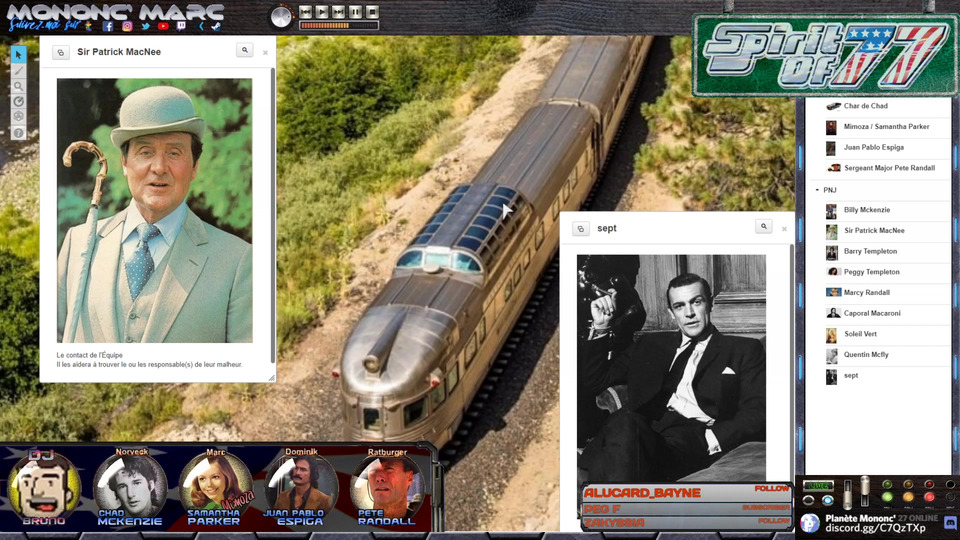Viewport: 960px width, 540px height.
Task: Toggle the bright green lit button
Action: pos(887,497)
